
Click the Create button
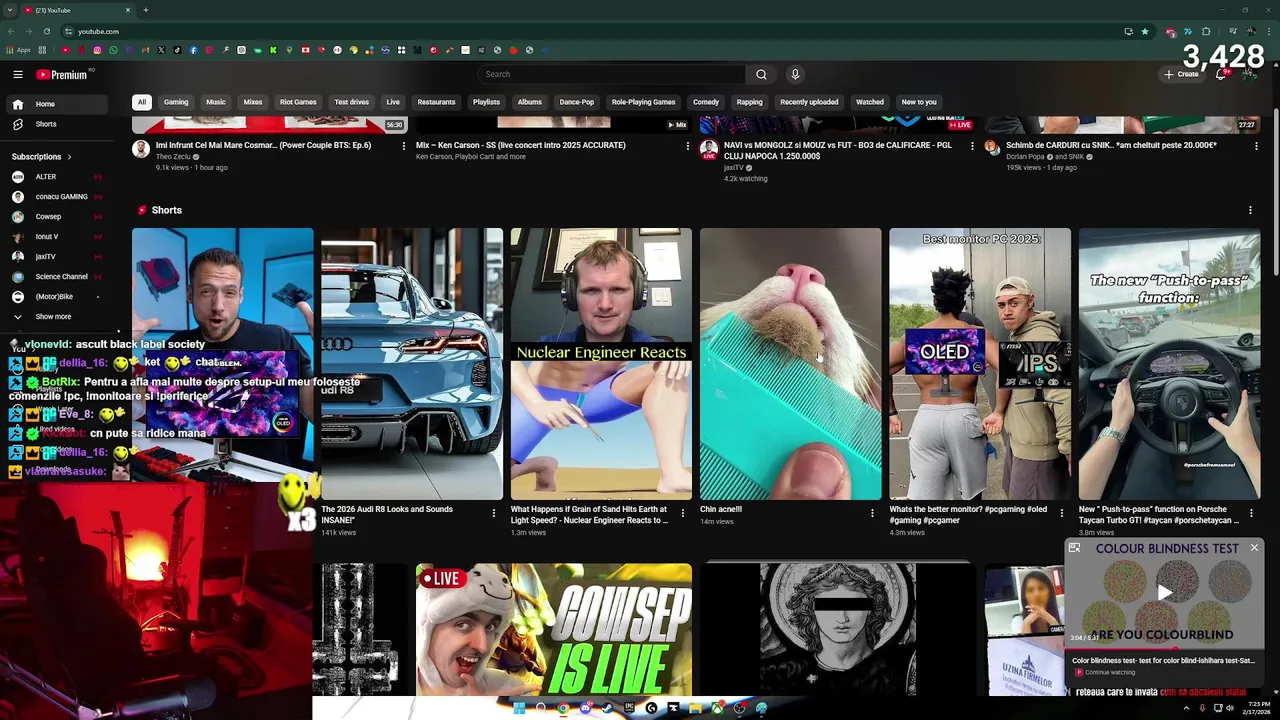pyautogui.click(x=1181, y=74)
